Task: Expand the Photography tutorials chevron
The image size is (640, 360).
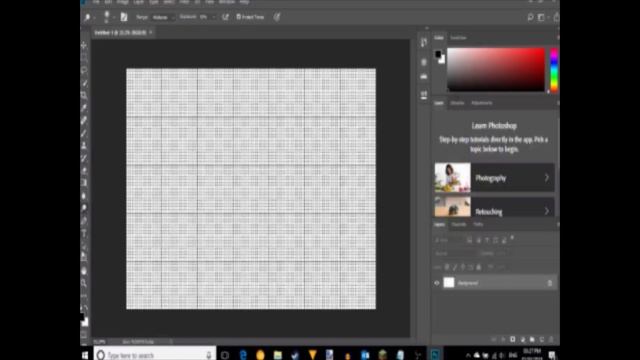Action: point(547,178)
